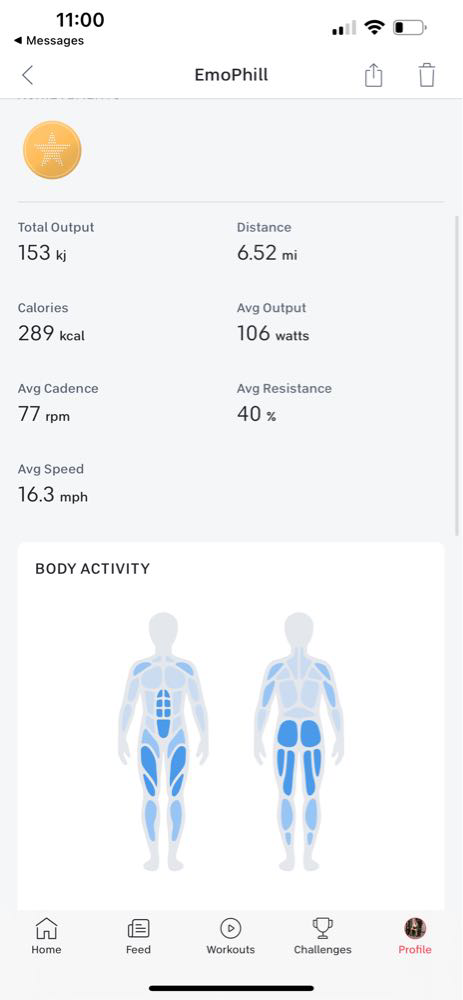Open the gold star achievement badge
This screenshot has height=1000, width=463.
(x=52, y=150)
